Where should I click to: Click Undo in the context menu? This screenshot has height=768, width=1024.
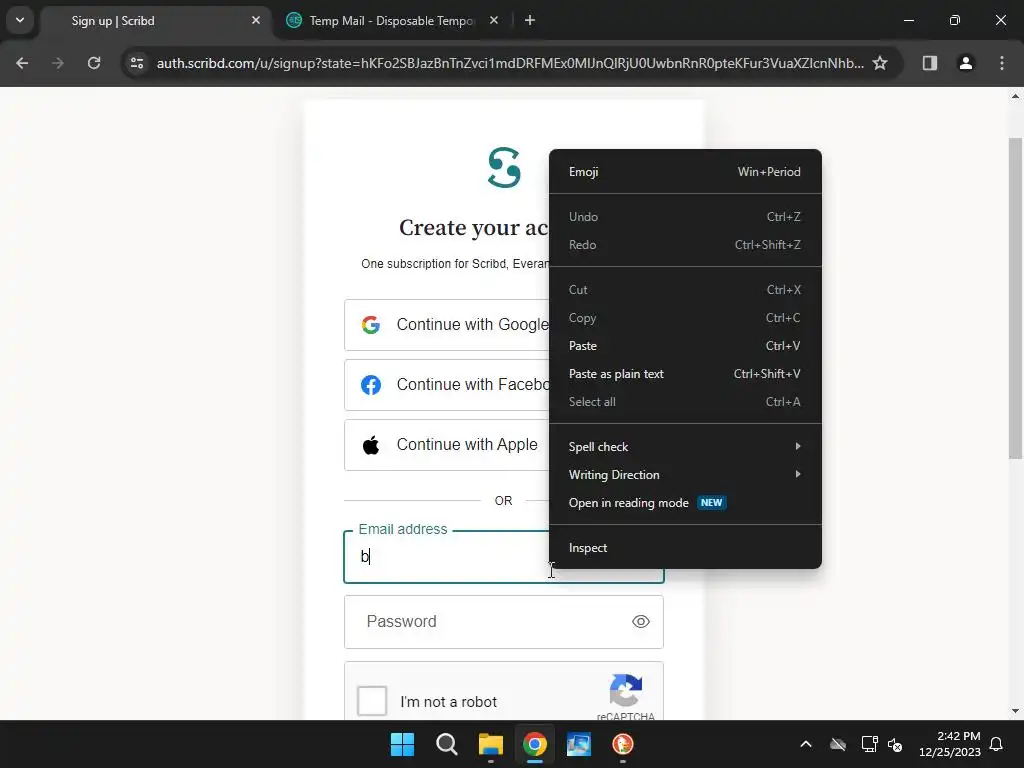(685, 217)
